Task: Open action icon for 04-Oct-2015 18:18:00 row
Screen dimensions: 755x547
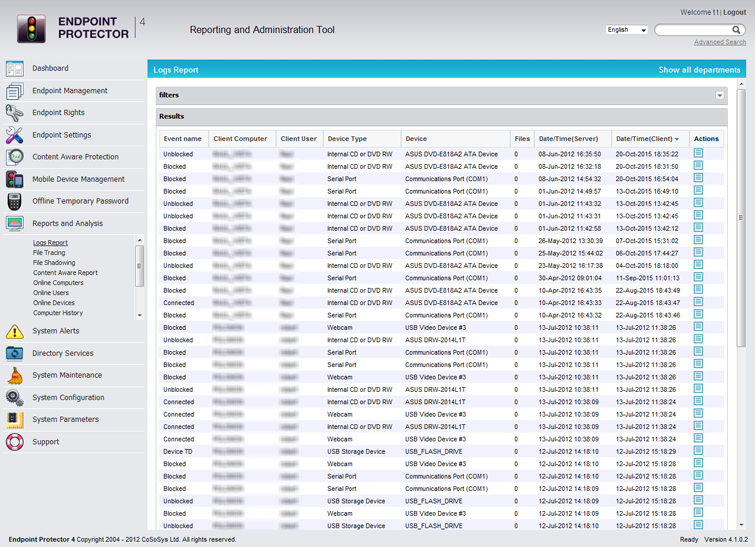Action: (x=698, y=265)
